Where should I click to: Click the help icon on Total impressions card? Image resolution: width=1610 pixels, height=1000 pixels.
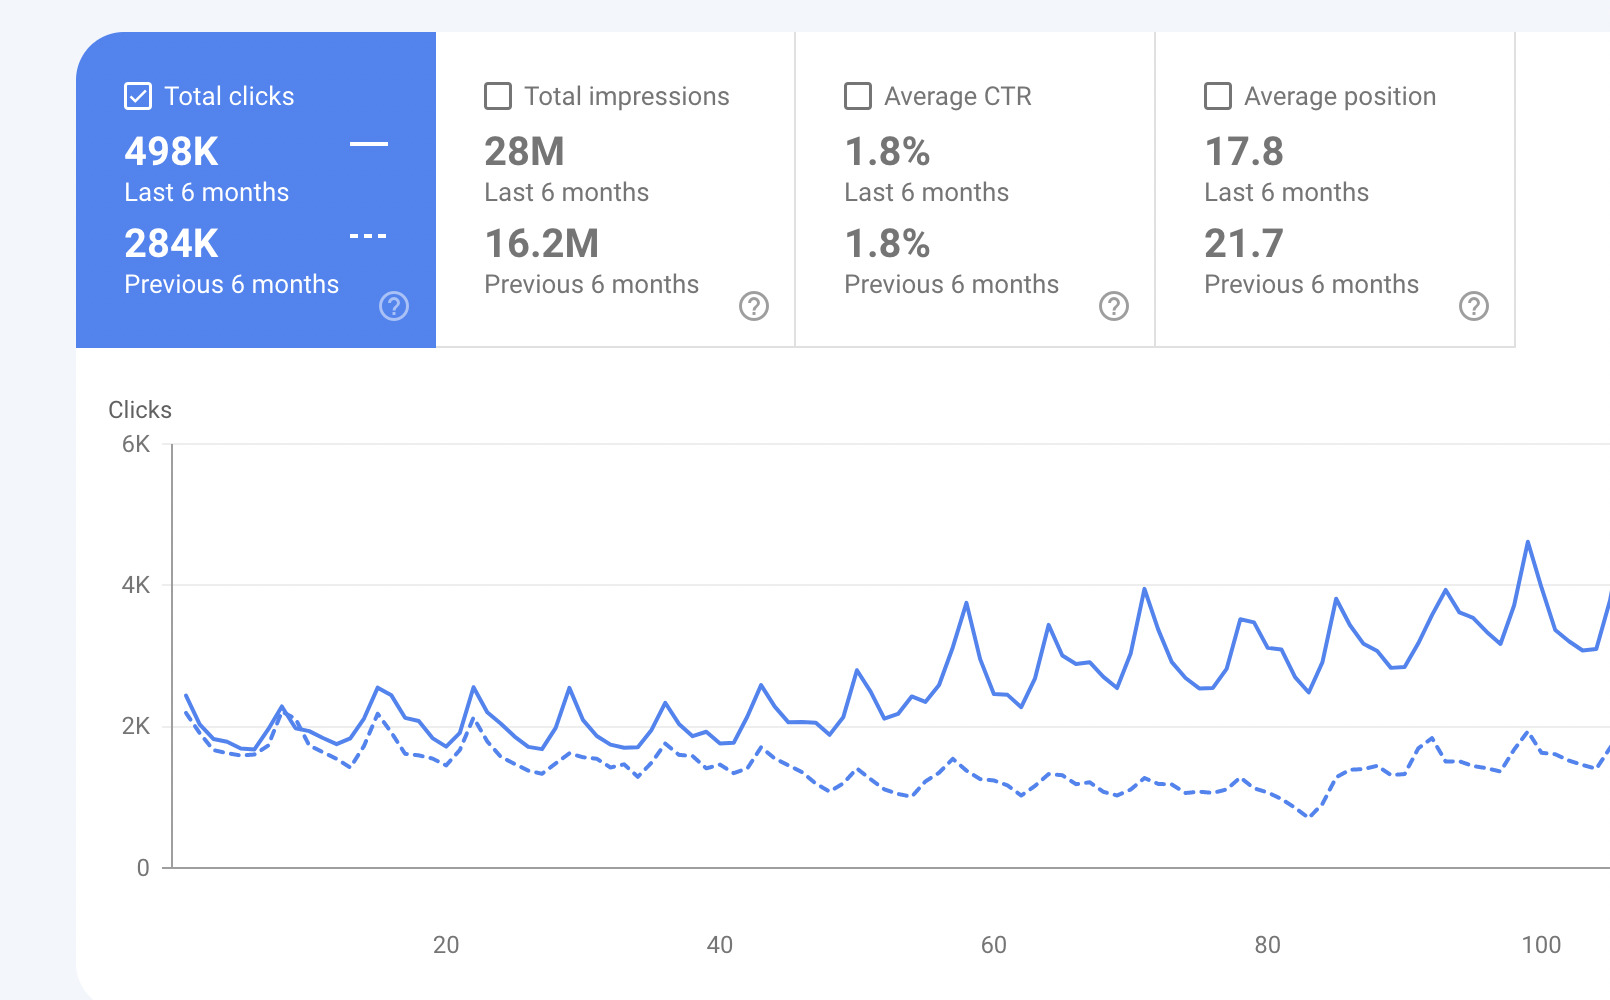click(754, 305)
